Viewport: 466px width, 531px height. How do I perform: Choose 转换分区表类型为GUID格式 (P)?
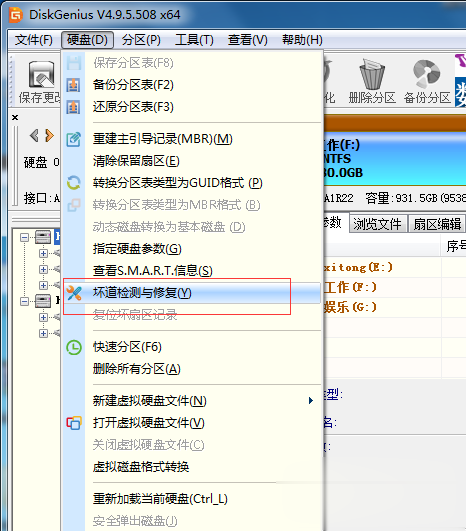tap(192, 183)
